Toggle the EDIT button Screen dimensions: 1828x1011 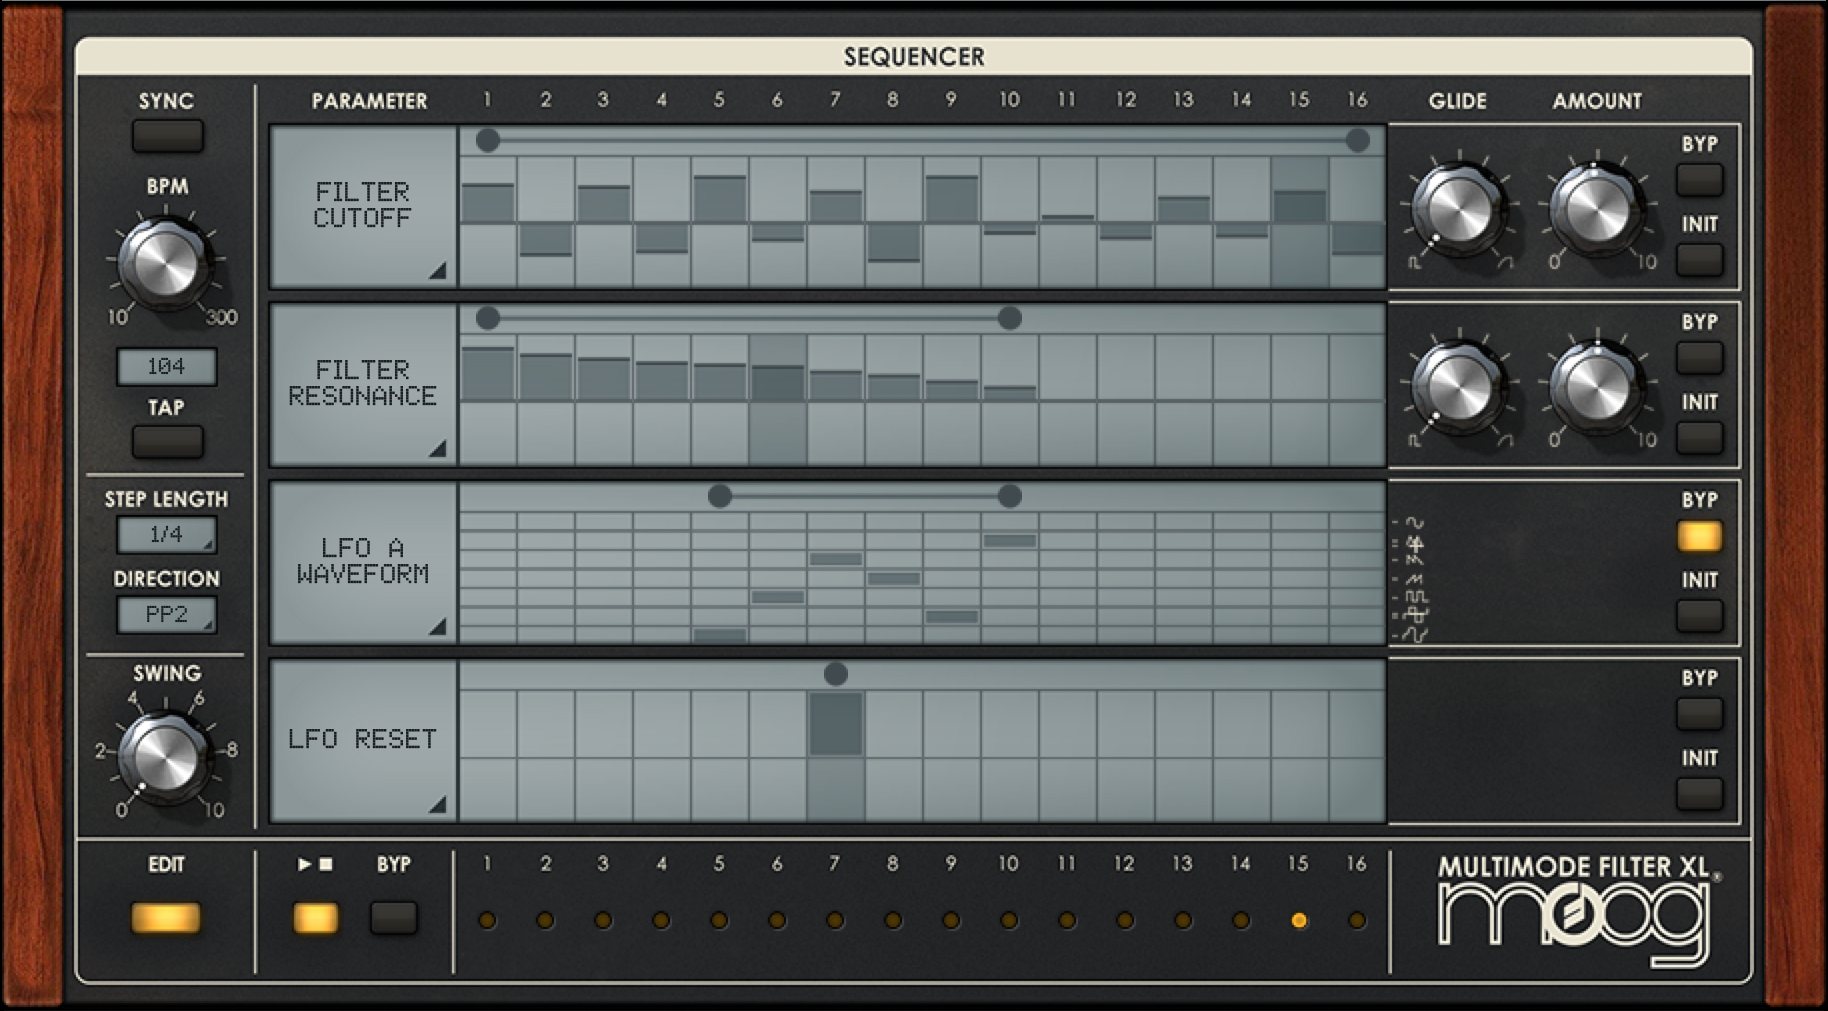tap(166, 917)
